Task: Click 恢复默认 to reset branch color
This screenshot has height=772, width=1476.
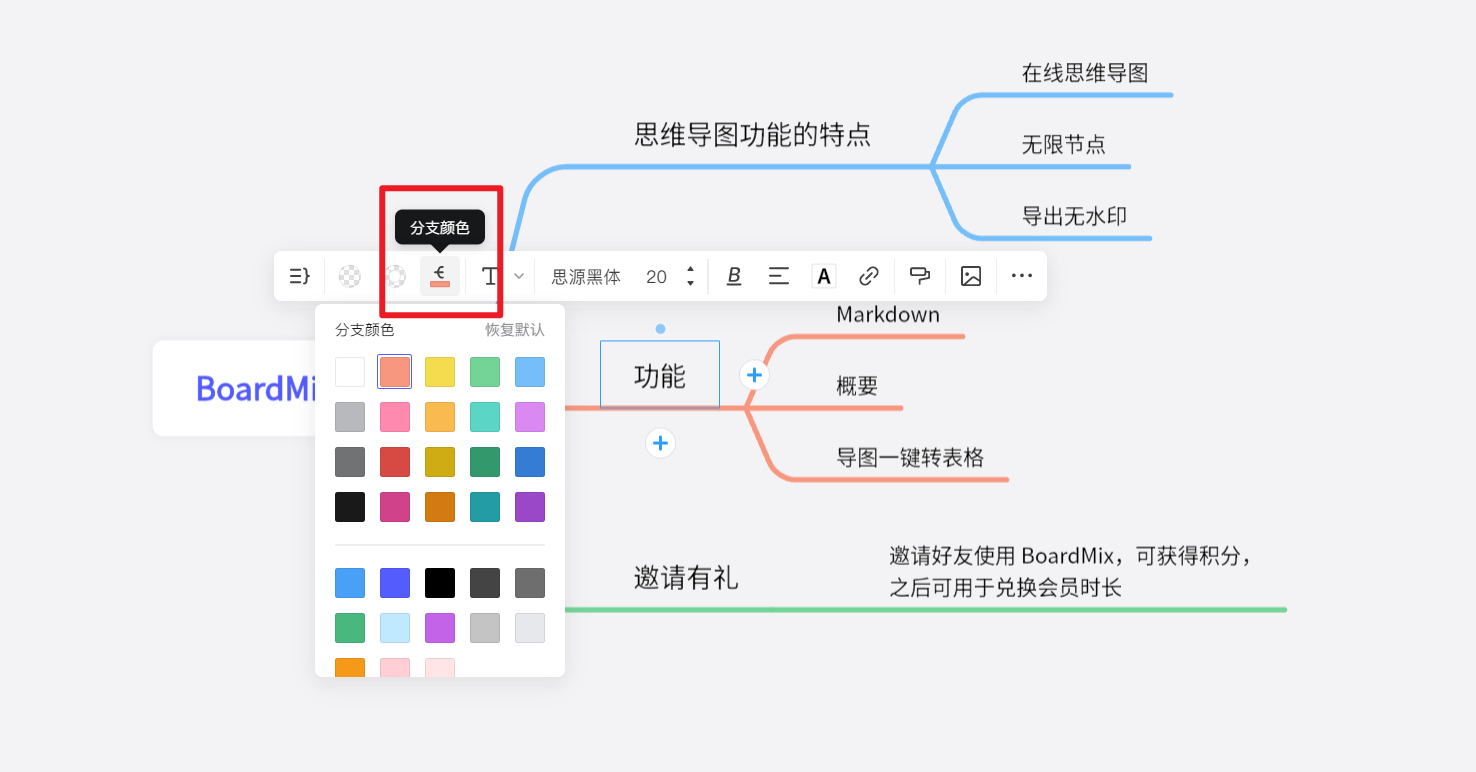Action: point(515,330)
